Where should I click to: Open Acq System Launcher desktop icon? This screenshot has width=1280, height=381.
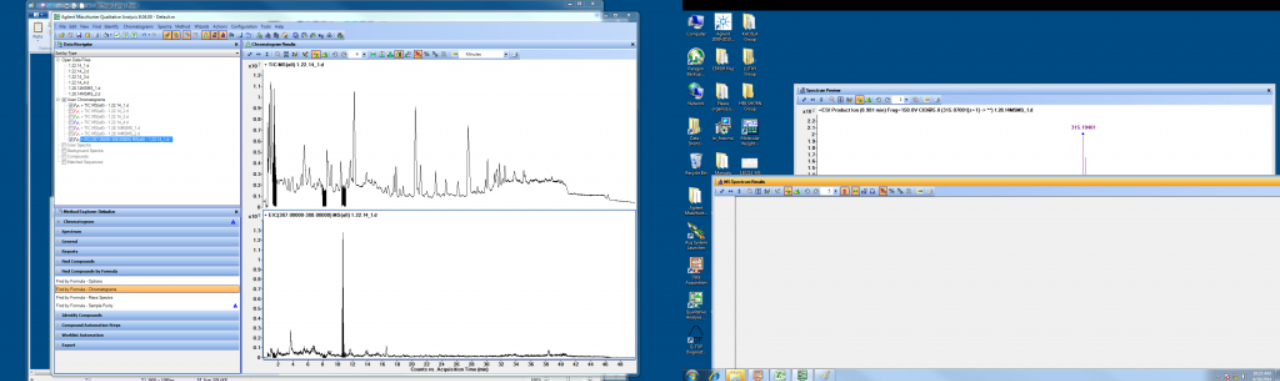tap(696, 234)
